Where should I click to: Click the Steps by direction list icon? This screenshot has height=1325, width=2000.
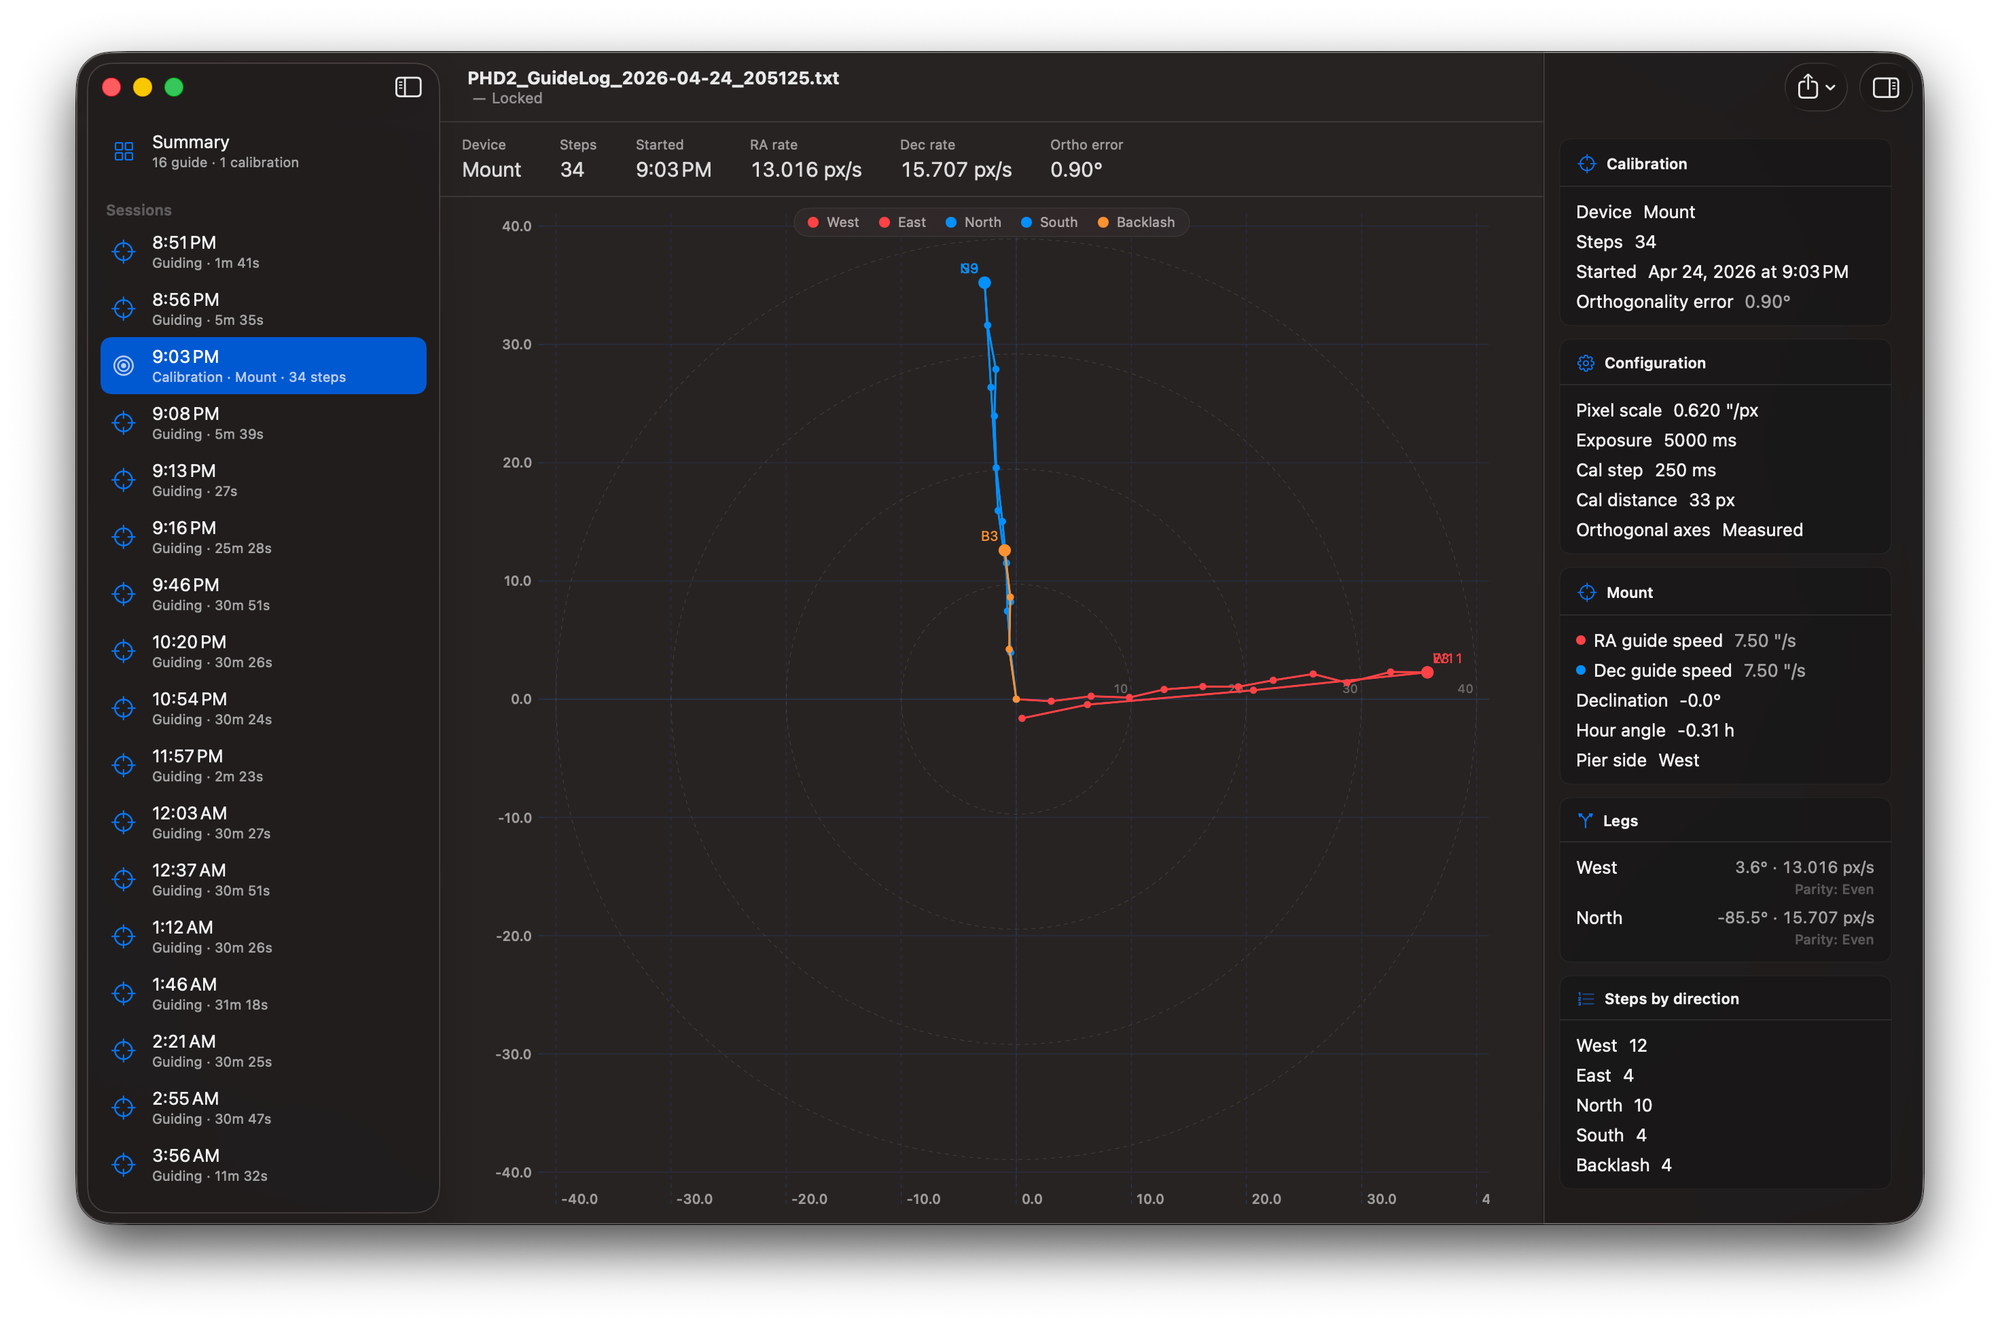click(x=1586, y=999)
